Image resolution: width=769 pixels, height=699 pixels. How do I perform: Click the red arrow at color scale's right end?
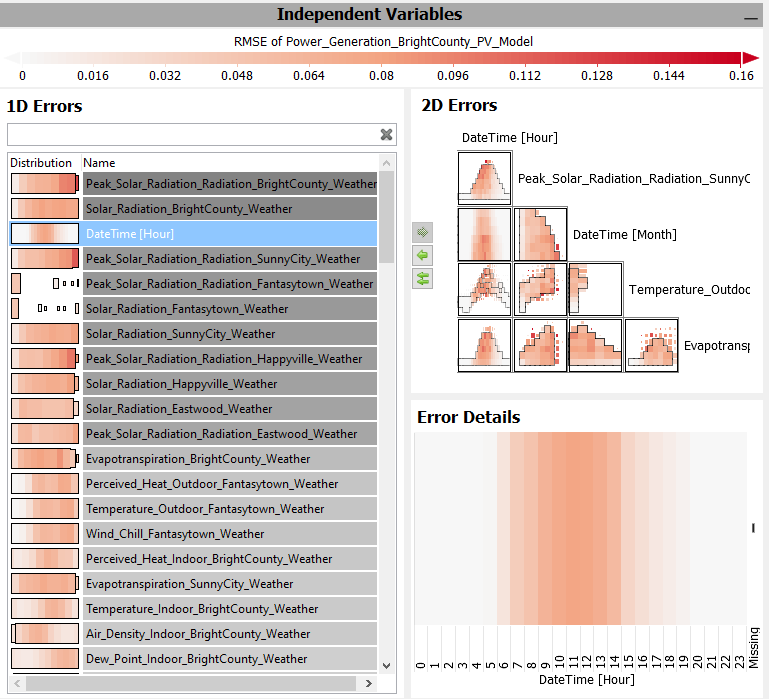[x=749, y=58]
